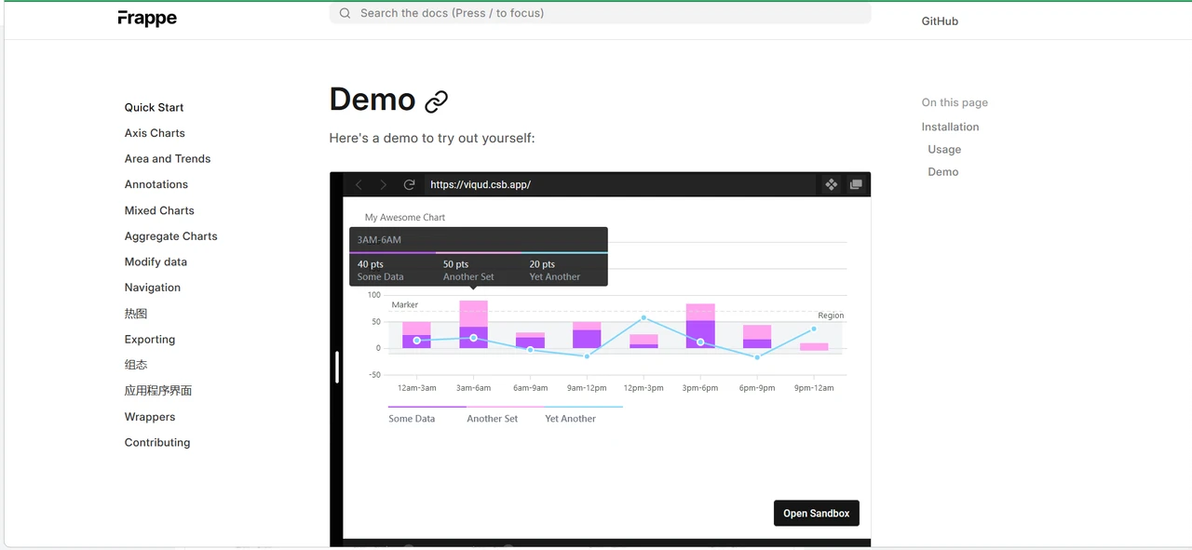This screenshot has width=1192, height=550.
Task: Open Axis Charts in the sidebar
Action: tap(154, 133)
